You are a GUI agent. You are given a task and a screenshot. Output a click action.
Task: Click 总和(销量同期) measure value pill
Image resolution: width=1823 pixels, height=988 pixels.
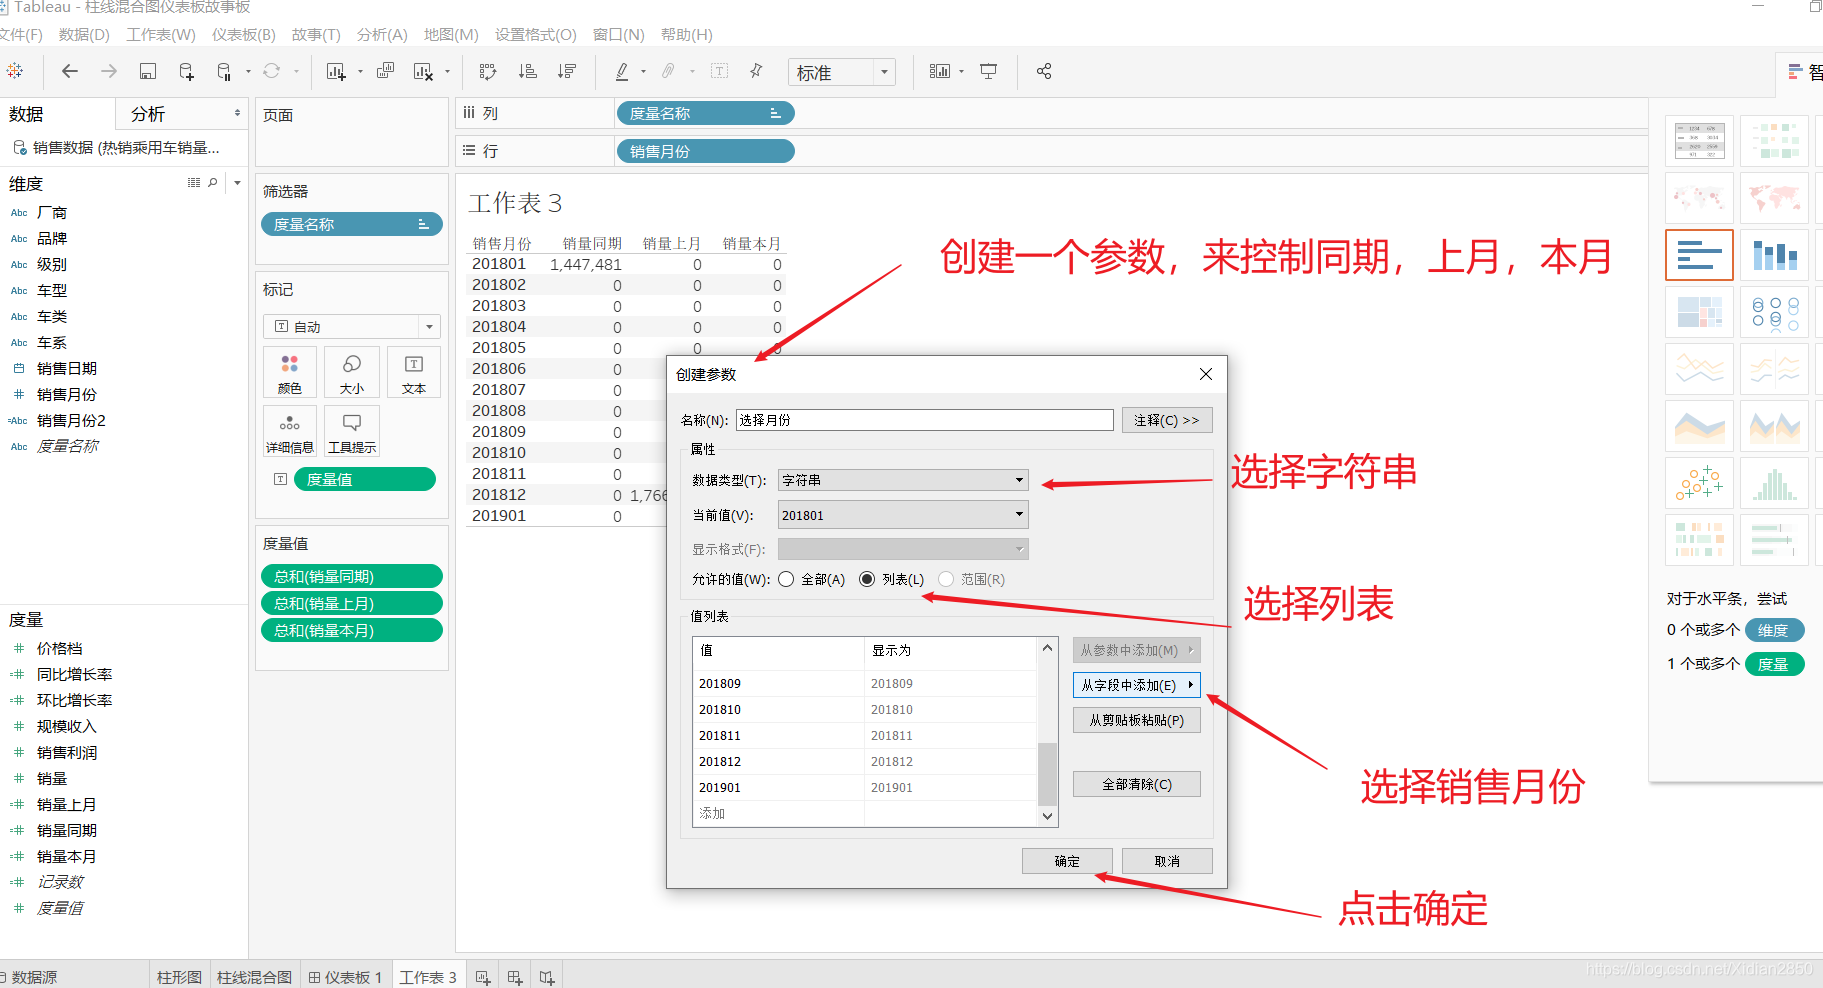coord(352,576)
